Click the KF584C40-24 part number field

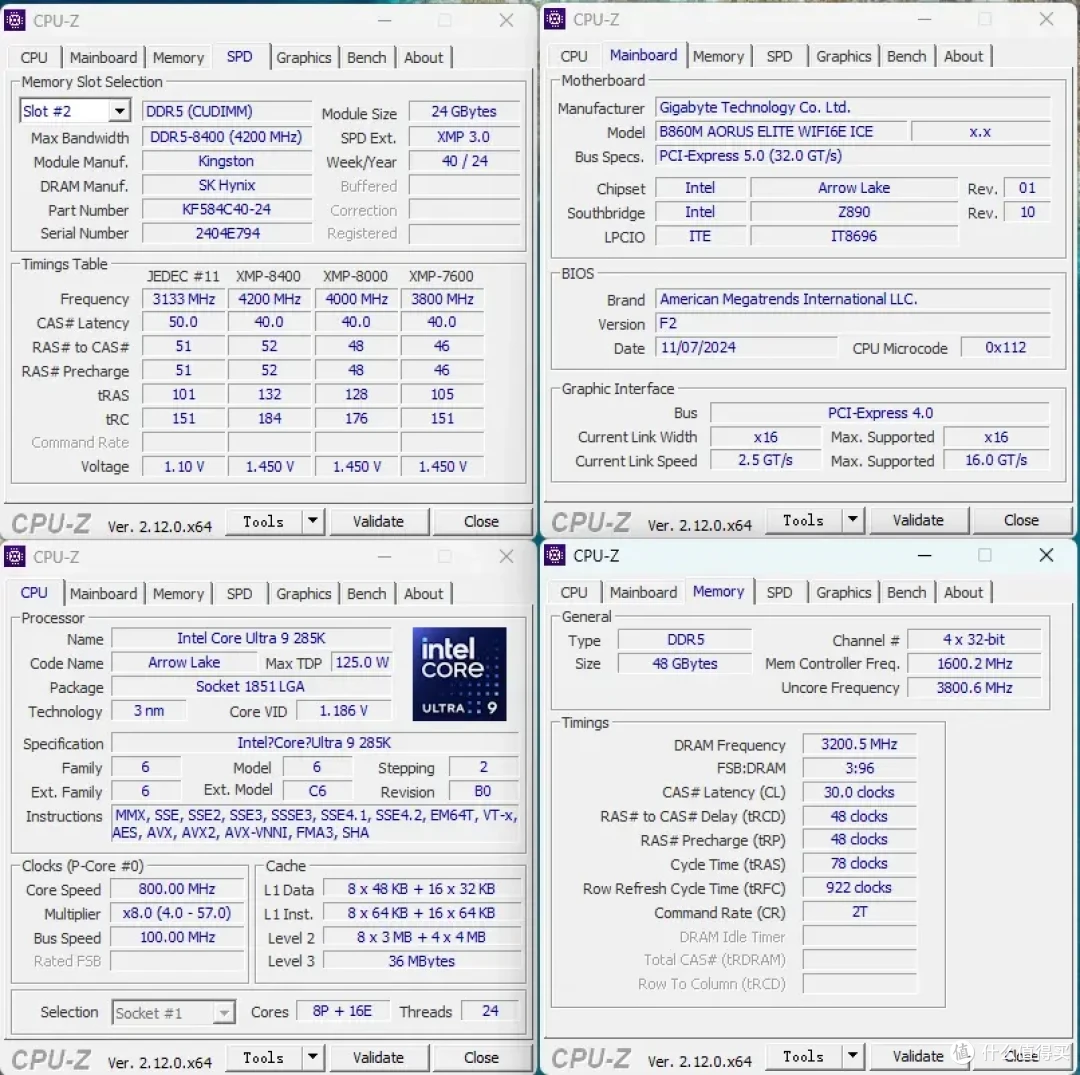point(227,209)
